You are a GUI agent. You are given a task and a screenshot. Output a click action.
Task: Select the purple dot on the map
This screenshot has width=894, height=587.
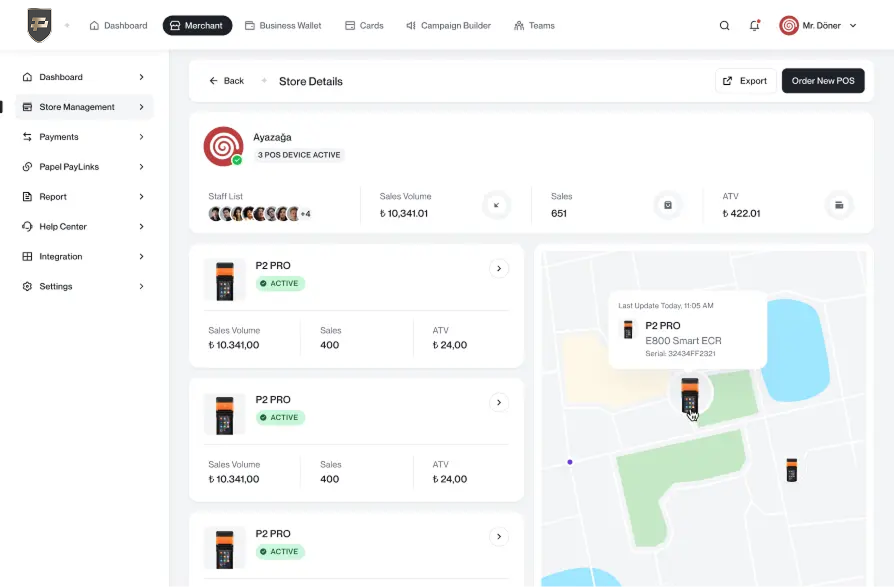[x=570, y=462]
